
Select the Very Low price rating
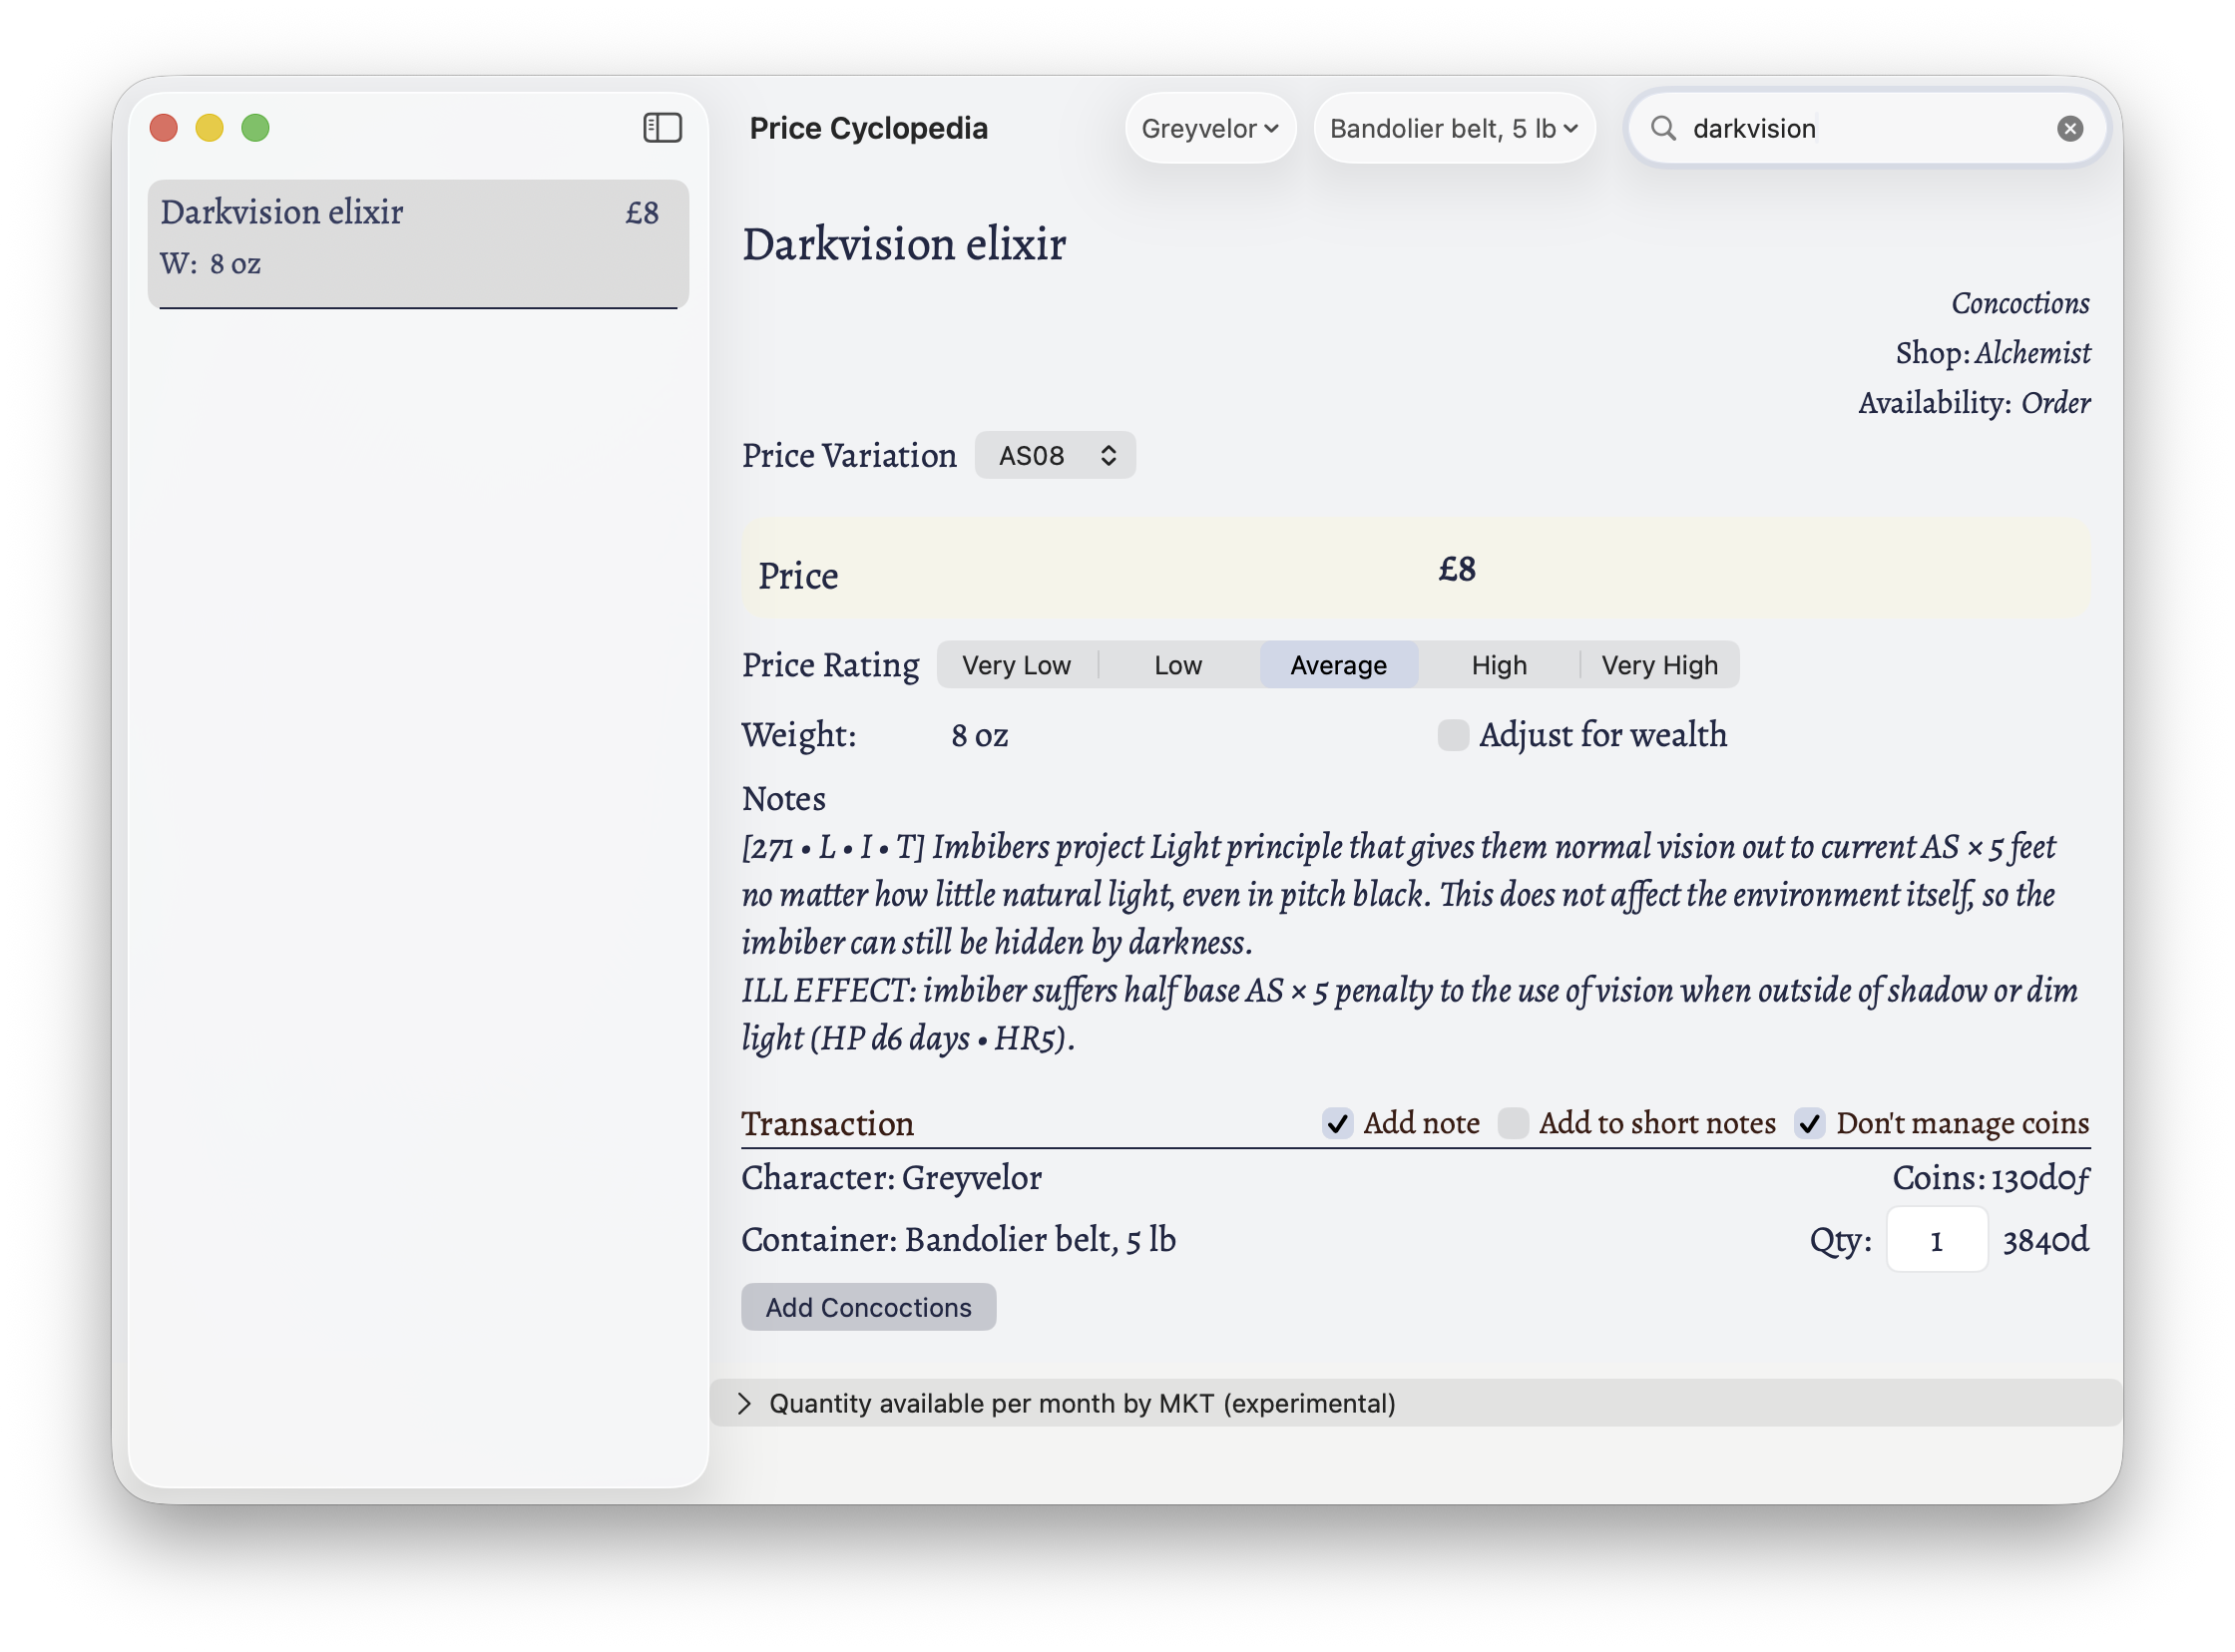coord(1016,664)
